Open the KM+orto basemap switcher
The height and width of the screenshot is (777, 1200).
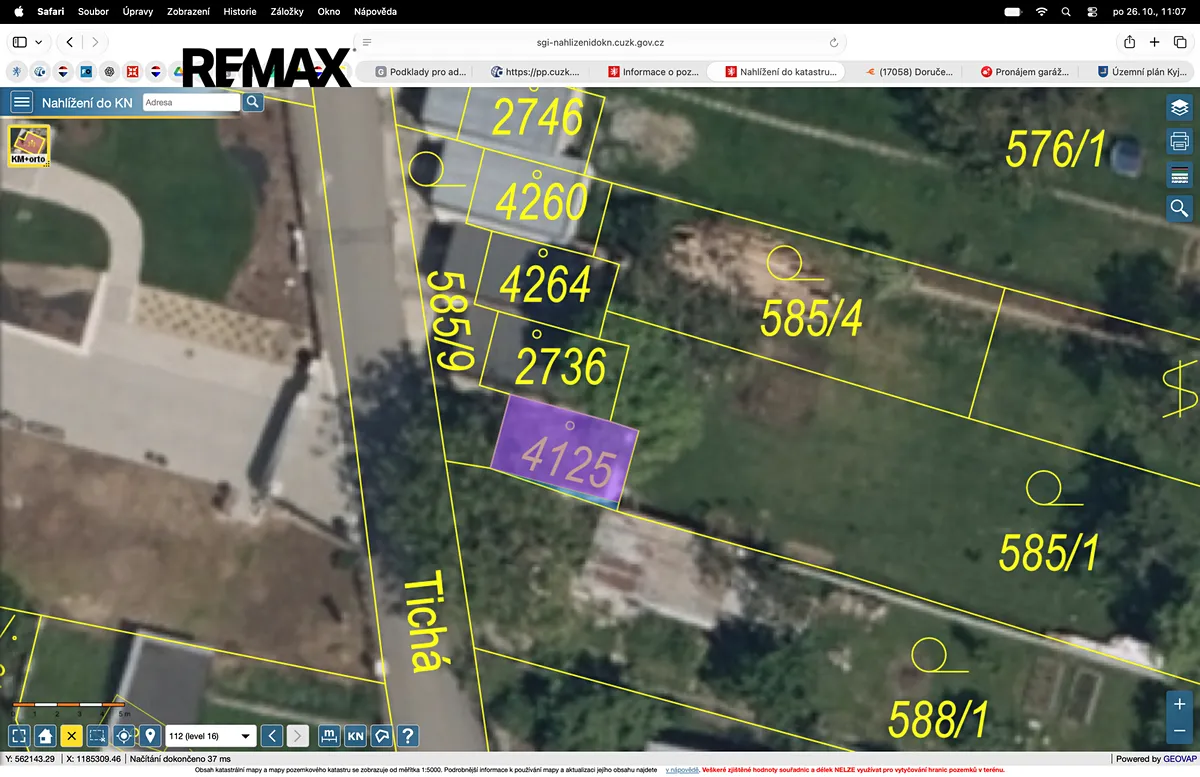pos(29,146)
